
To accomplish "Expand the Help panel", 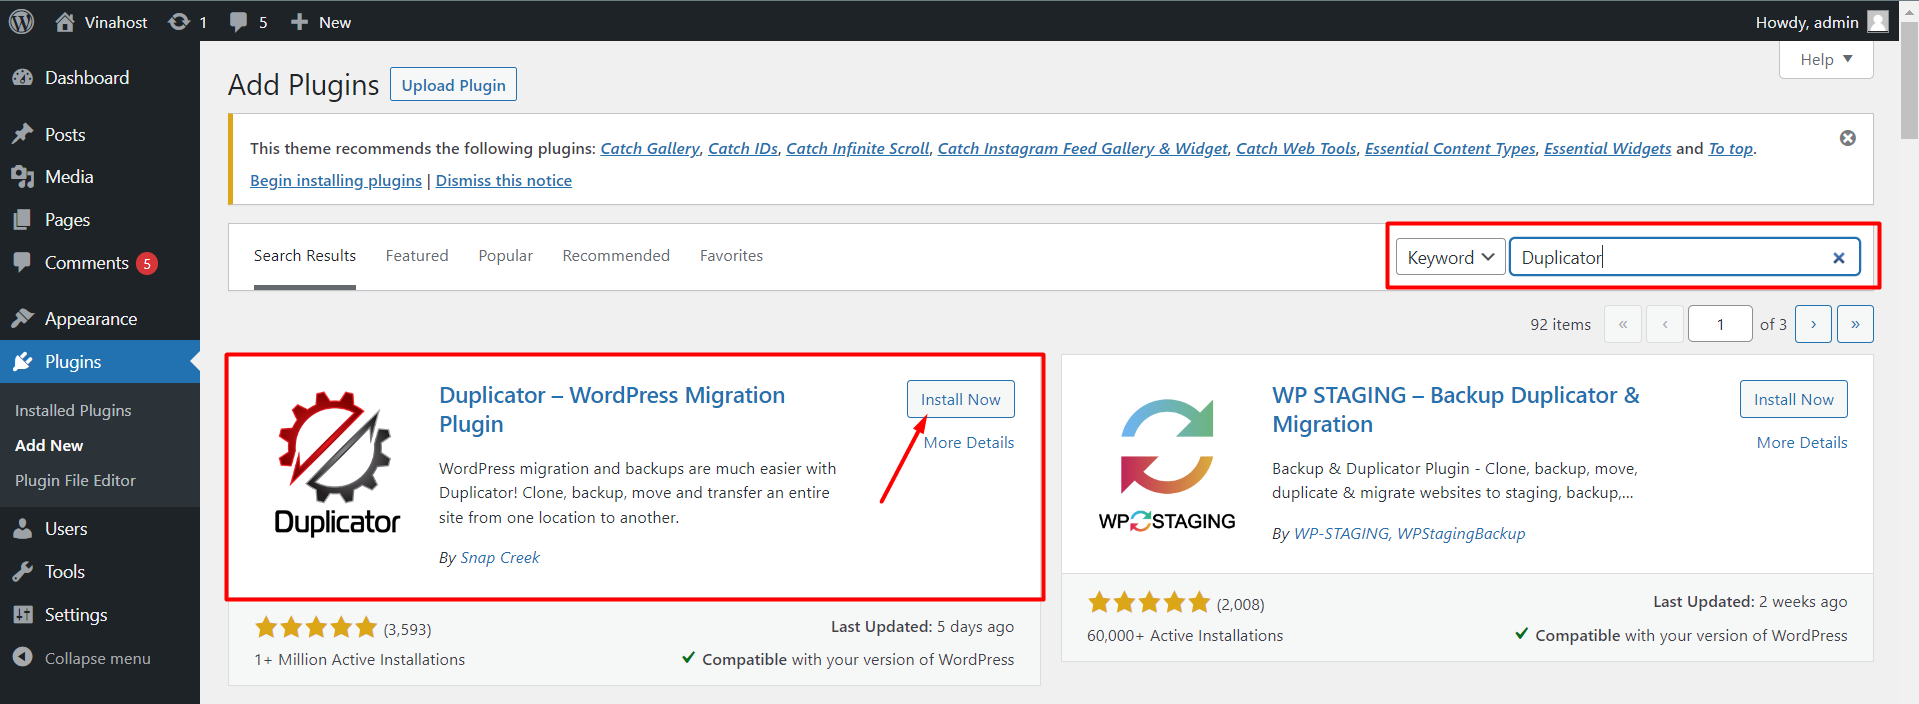I will click(1825, 60).
